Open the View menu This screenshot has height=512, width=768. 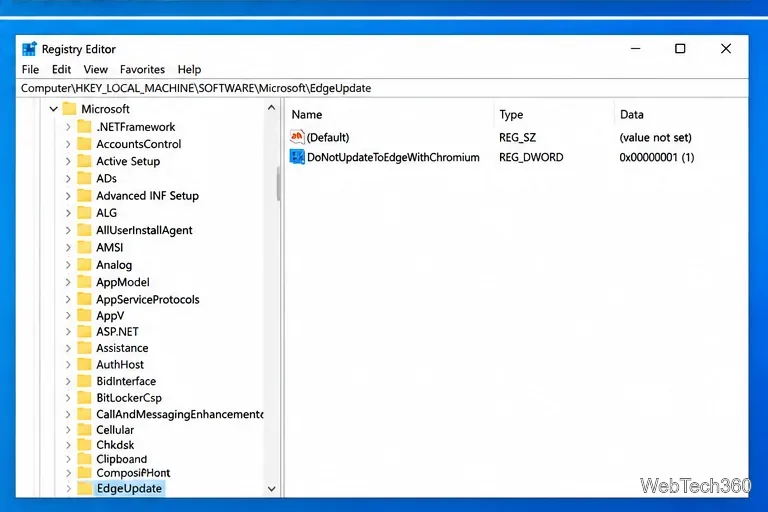coord(96,70)
